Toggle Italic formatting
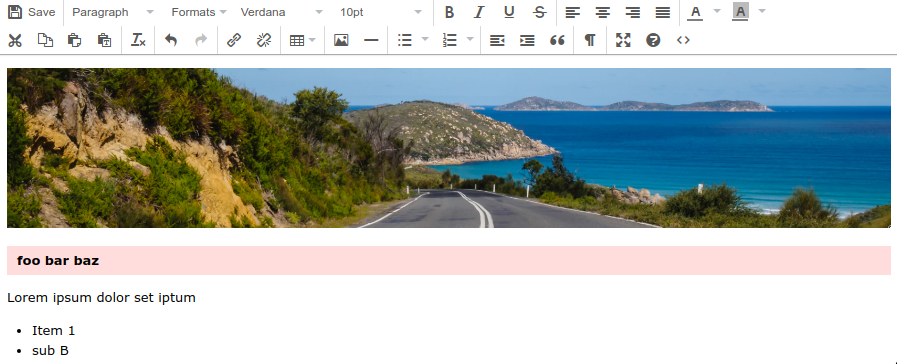The image size is (897, 364). point(479,12)
